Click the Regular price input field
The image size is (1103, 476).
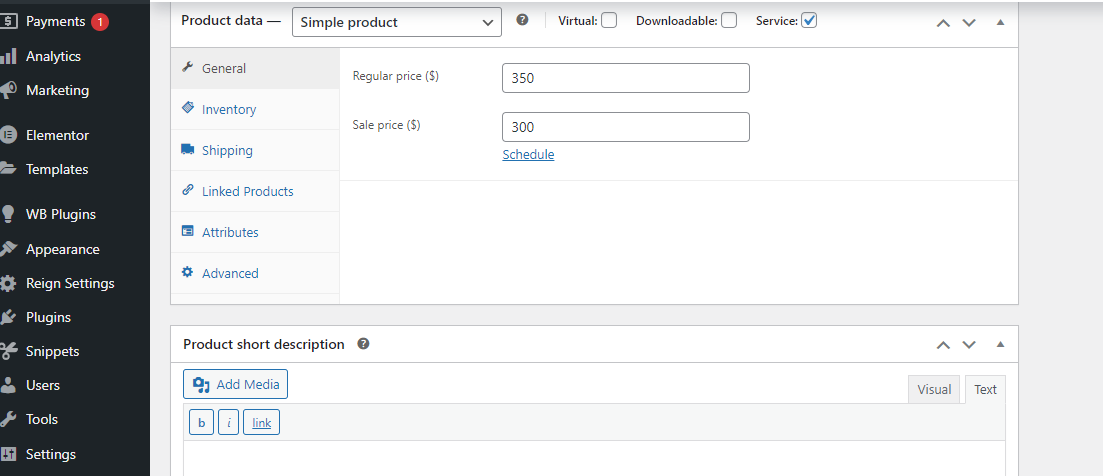[626, 78]
